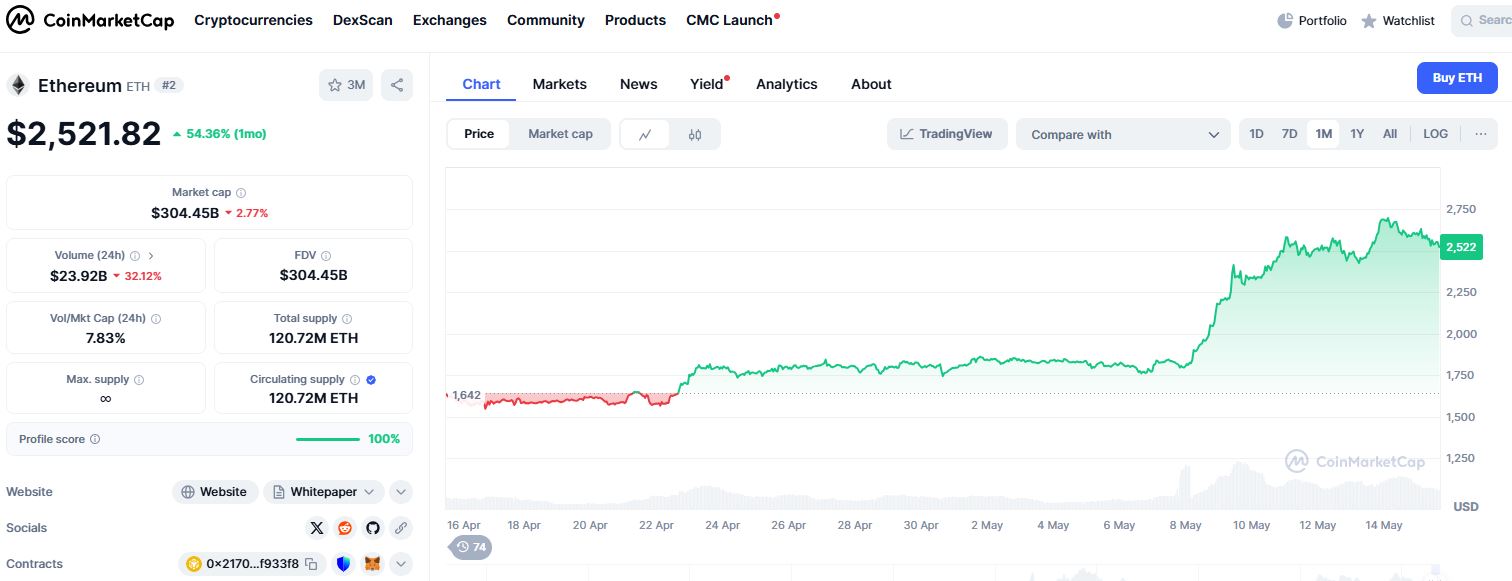Viewport: 1512px width, 581px height.
Task: Open the Watchlist star link in header
Action: click(x=1398, y=20)
